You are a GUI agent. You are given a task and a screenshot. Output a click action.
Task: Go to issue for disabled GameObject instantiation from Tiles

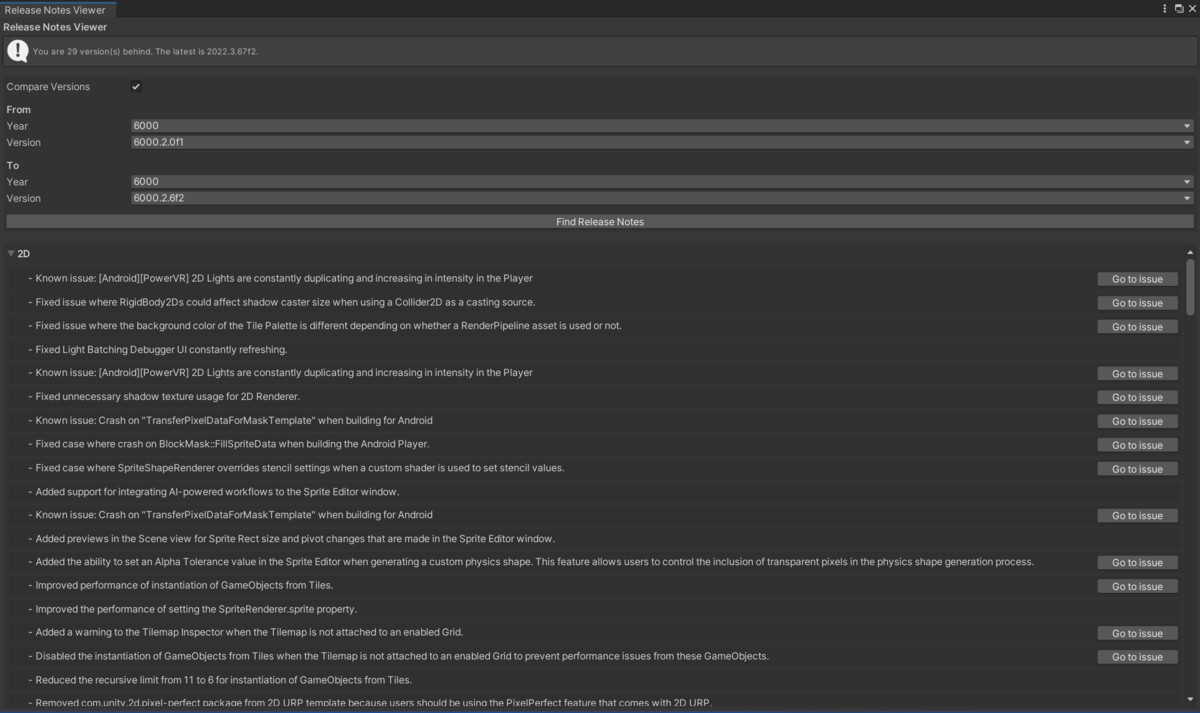point(1137,656)
